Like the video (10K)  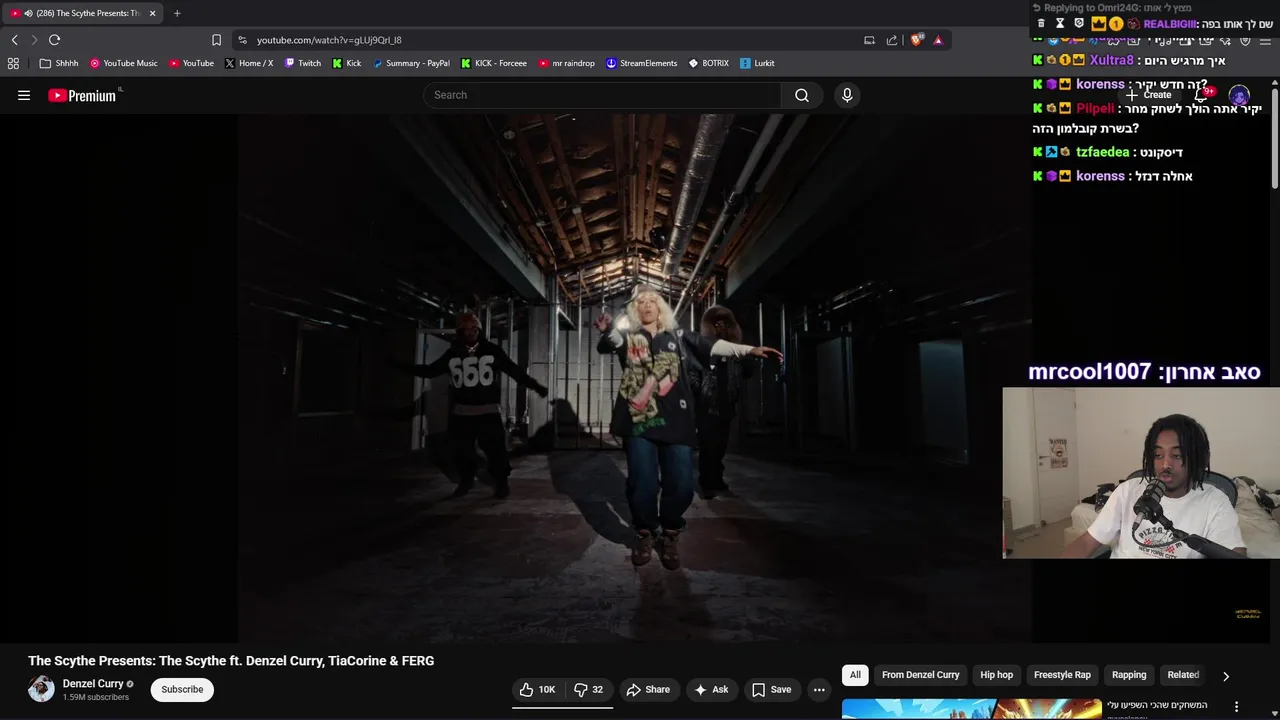[537, 689]
